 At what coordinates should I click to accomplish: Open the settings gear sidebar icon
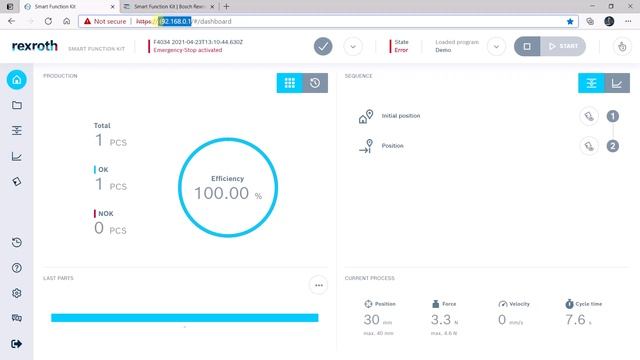pyautogui.click(x=17, y=293)
